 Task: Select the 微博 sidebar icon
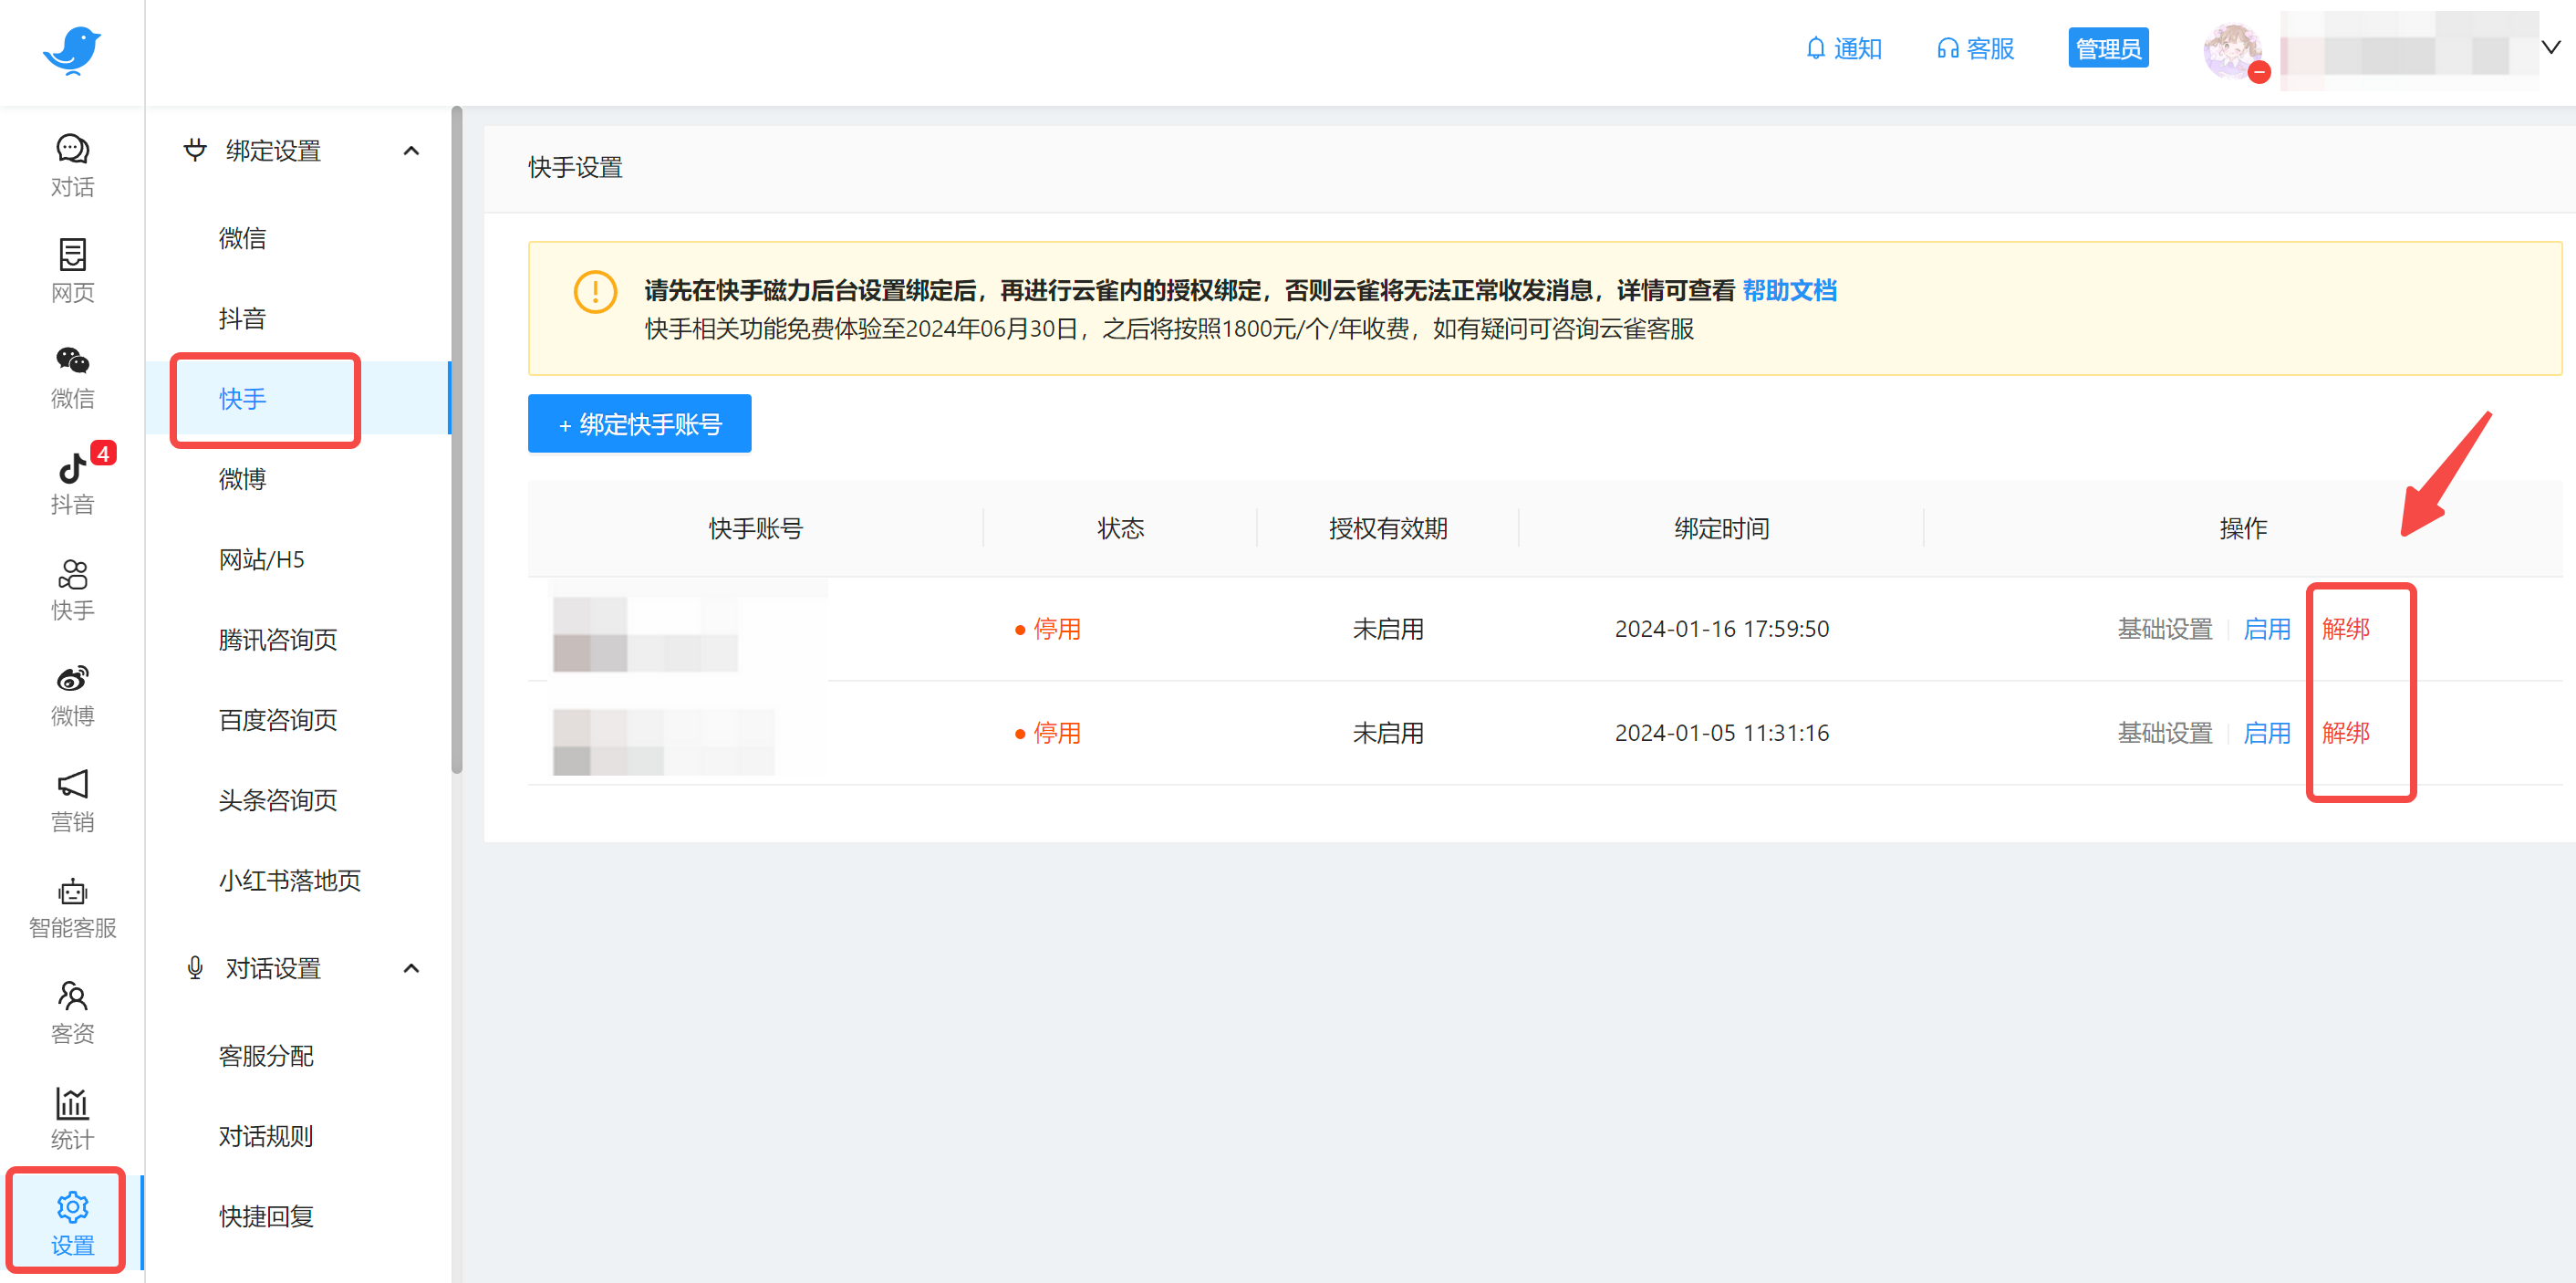point(71,694)
